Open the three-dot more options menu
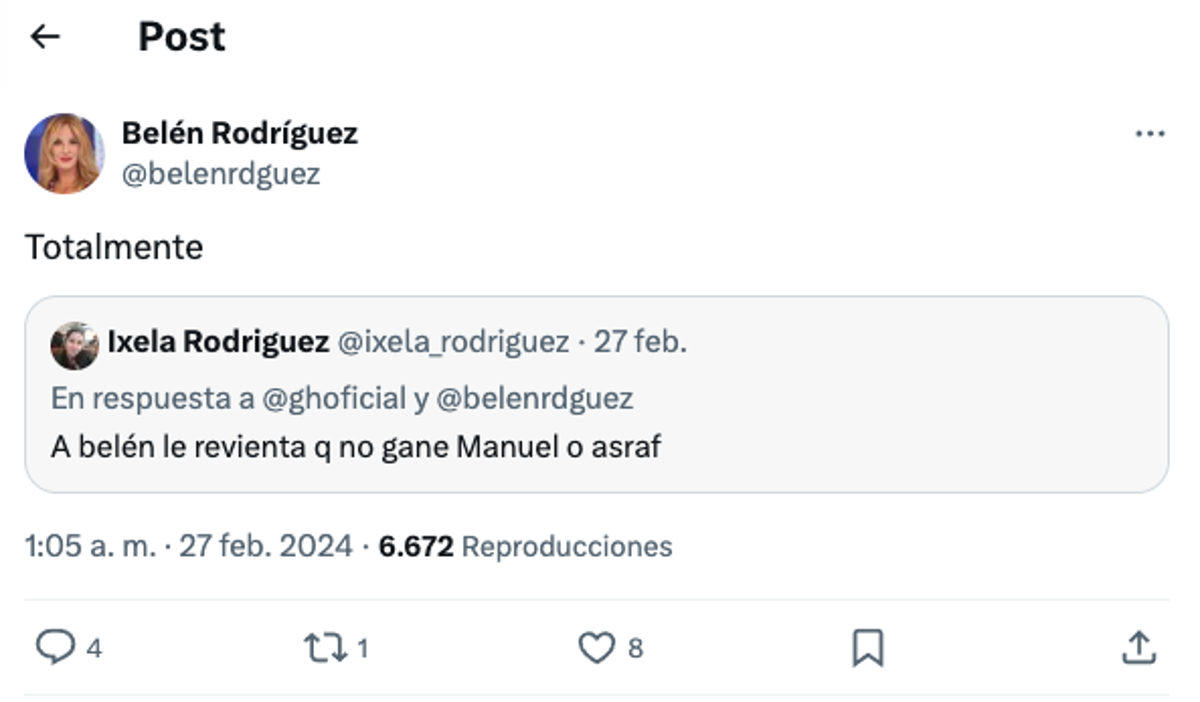The width and height of the screenshot is (1200, 702). pos(1150,134)
